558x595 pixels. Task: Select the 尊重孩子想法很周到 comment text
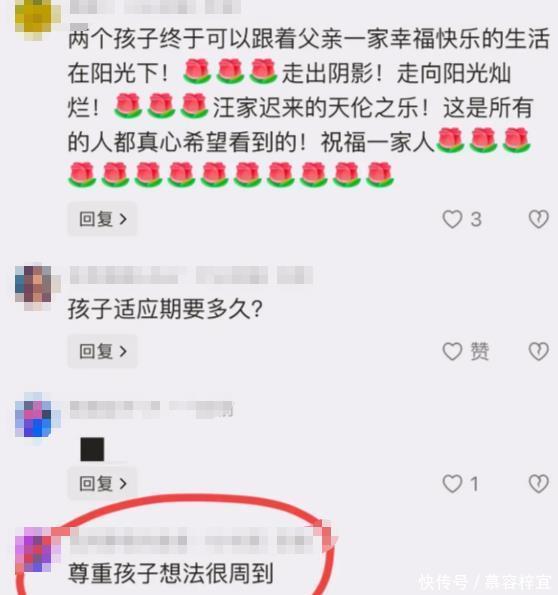point(171,573)
